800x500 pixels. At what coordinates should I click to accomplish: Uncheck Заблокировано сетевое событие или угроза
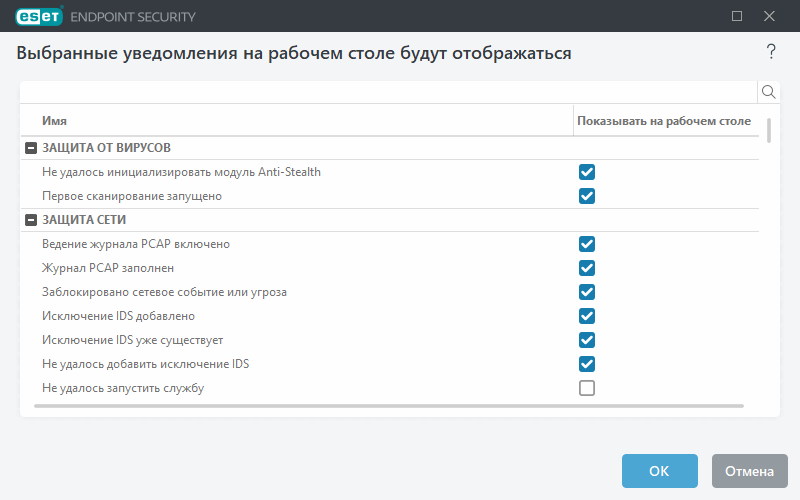coord(587,292)
